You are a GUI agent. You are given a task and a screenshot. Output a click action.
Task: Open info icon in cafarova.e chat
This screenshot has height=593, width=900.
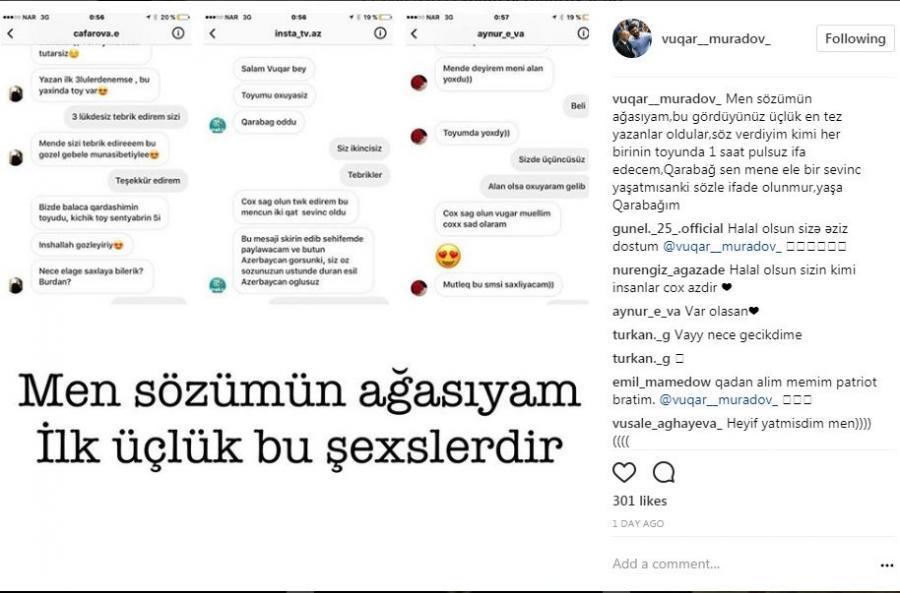pyautogui.click(x=179, y=33)
